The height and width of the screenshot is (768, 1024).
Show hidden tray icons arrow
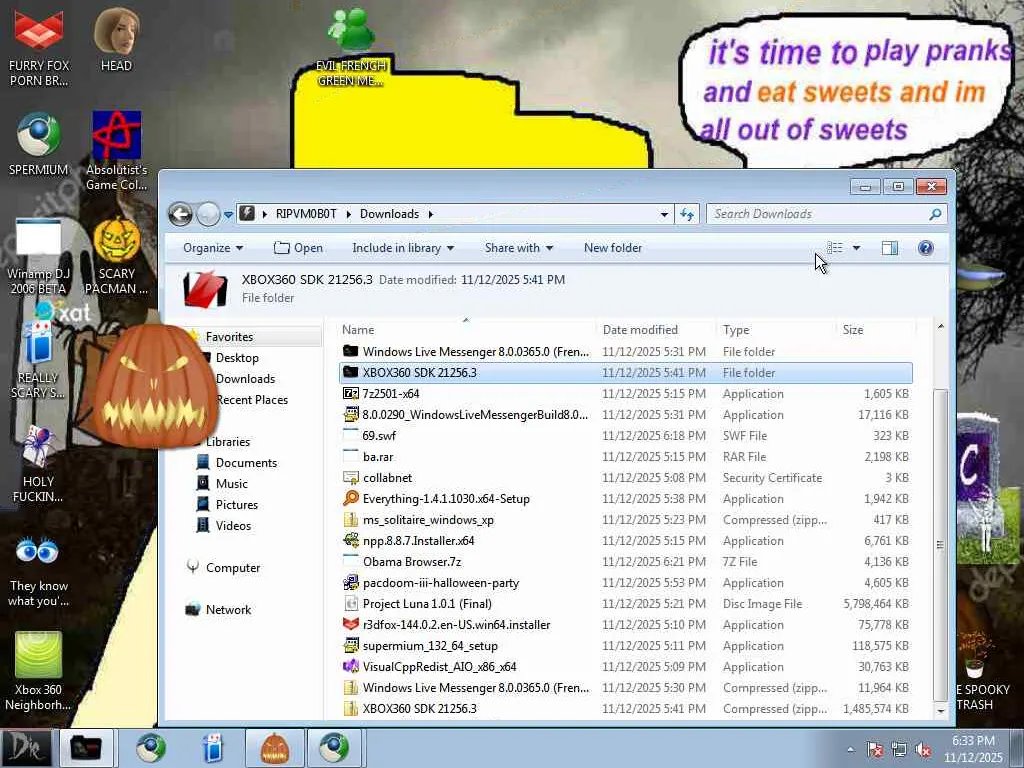coord(850,750)
